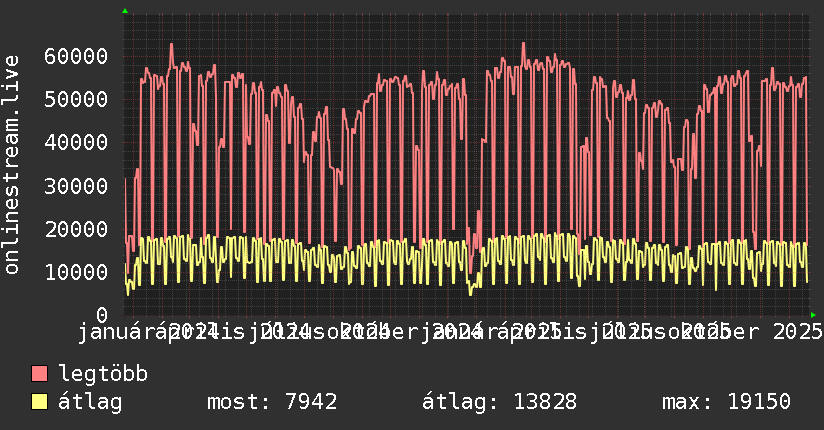Click the 0 y-axis label
Screen dimensions: 824x430
click(102, 314)
